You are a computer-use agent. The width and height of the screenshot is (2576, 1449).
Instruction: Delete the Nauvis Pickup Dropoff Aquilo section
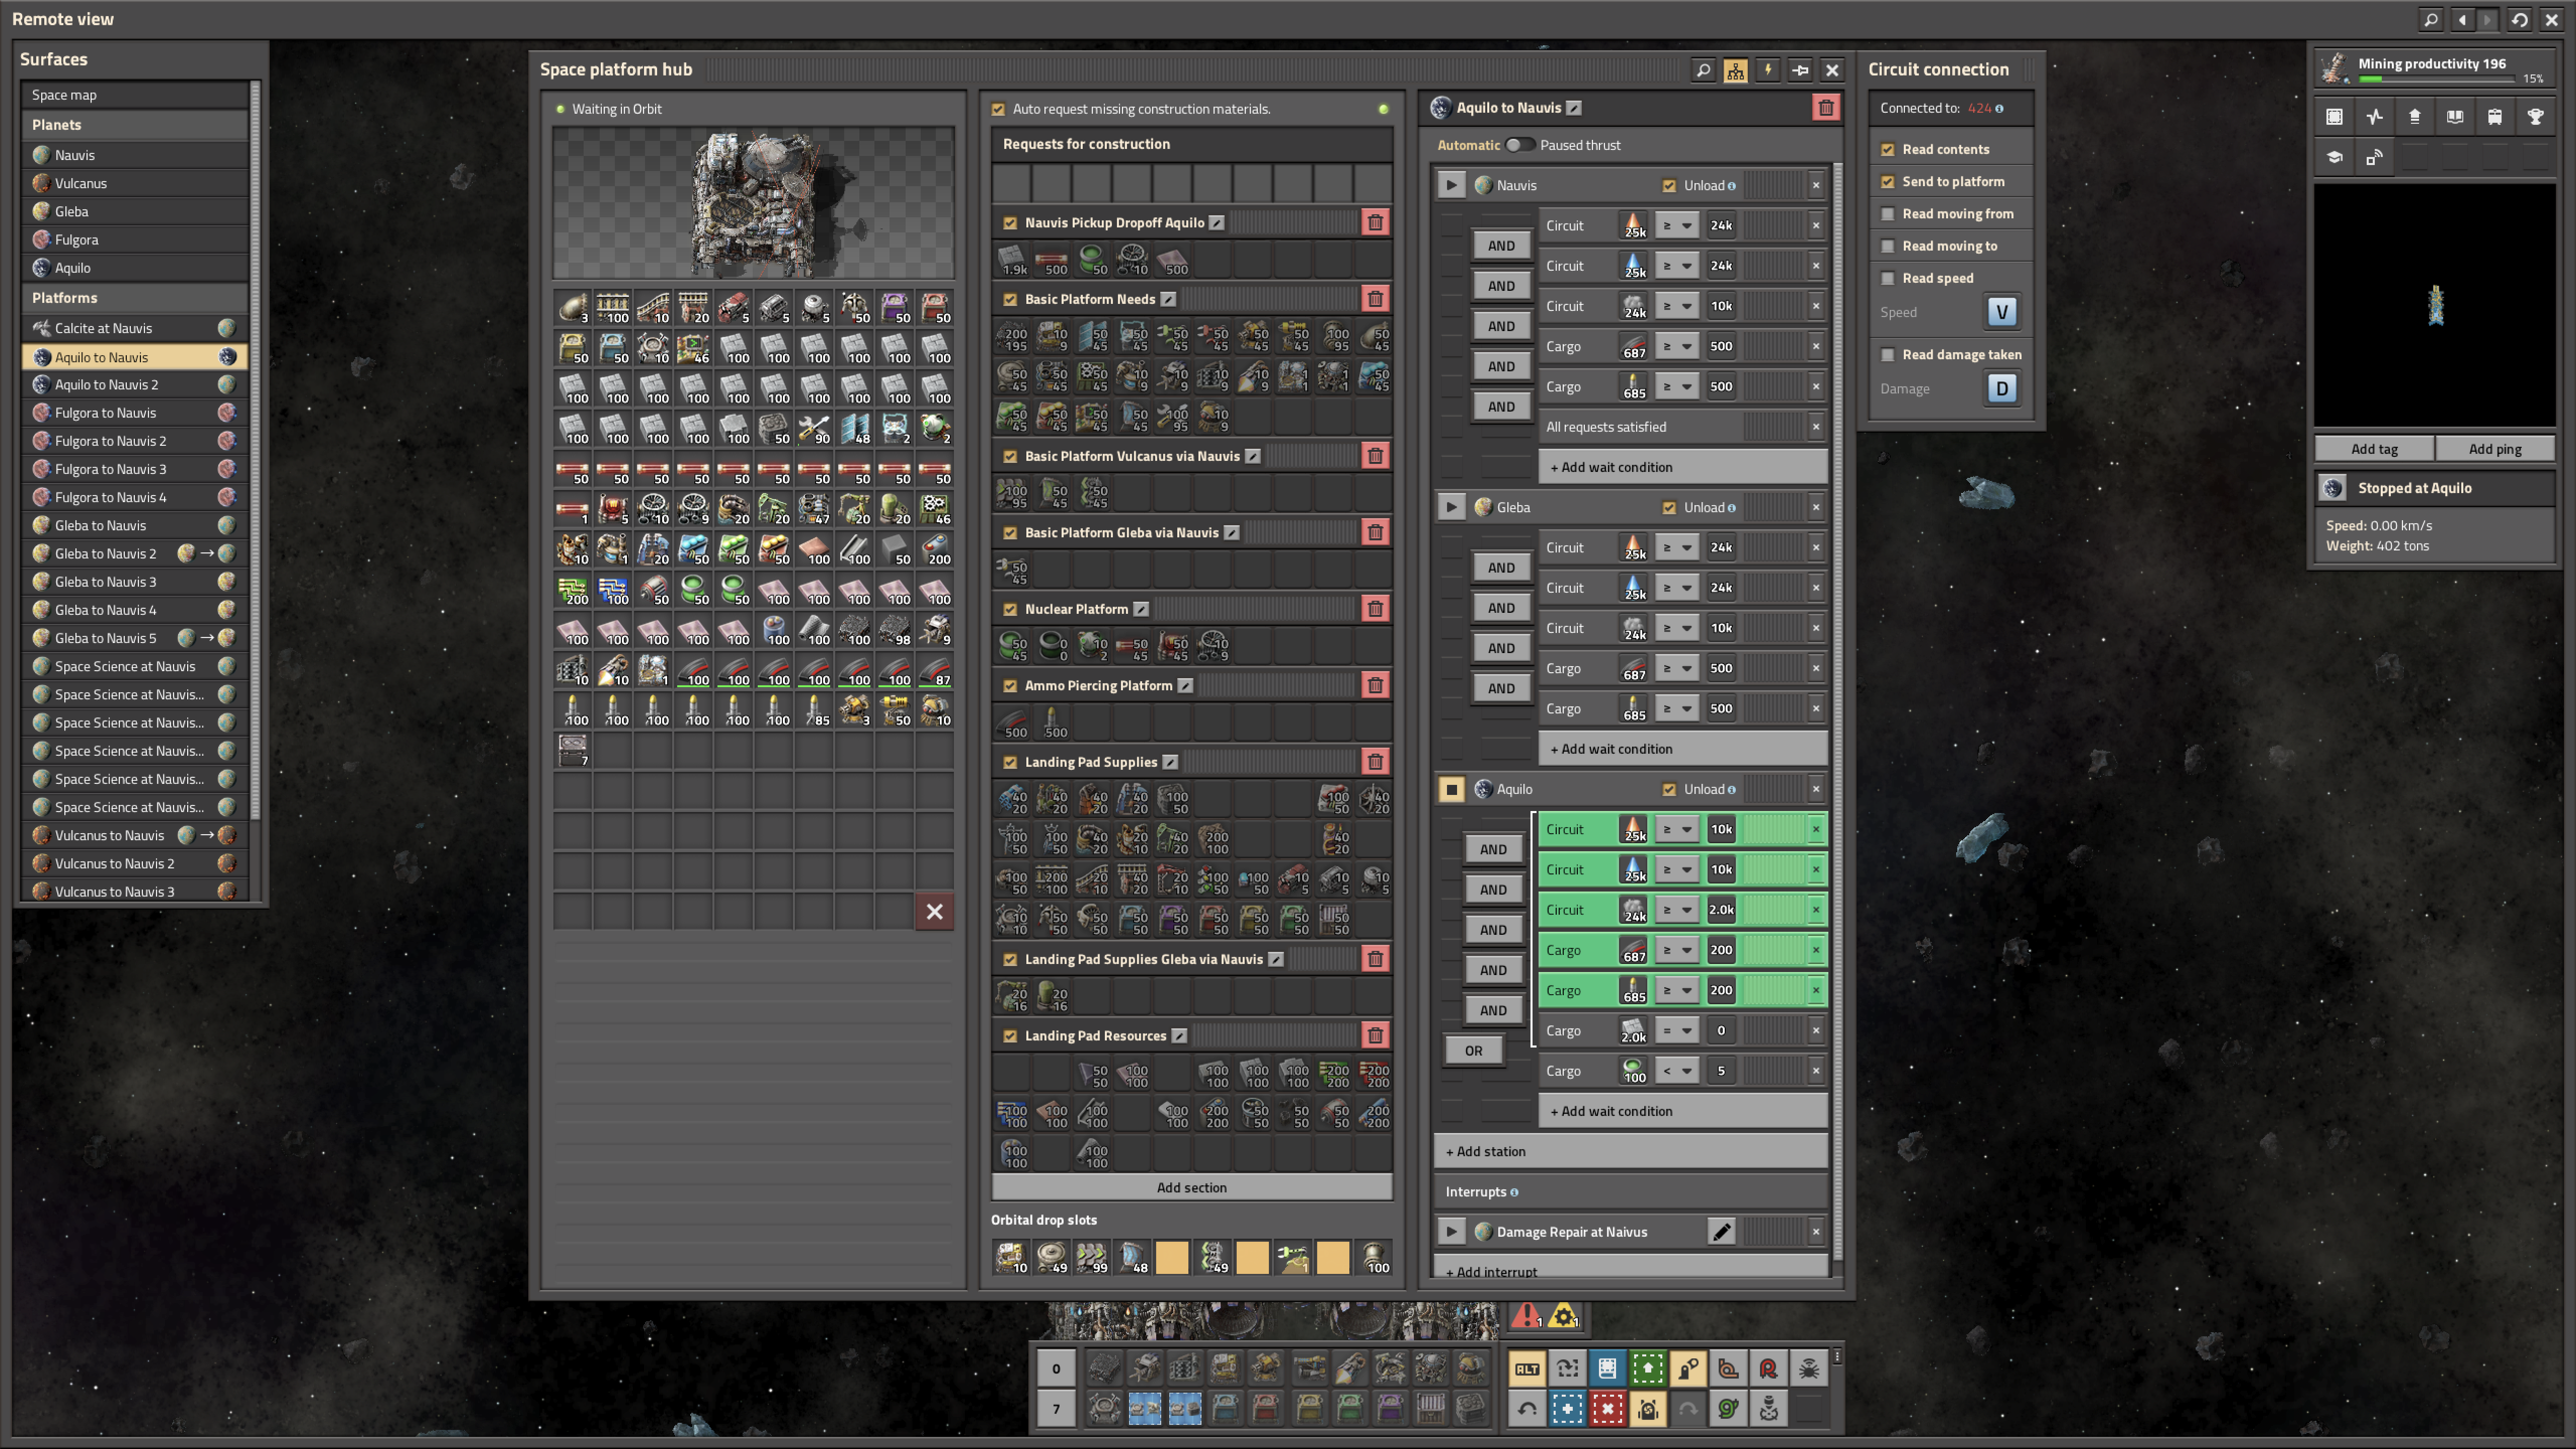tap(1375, 223)
